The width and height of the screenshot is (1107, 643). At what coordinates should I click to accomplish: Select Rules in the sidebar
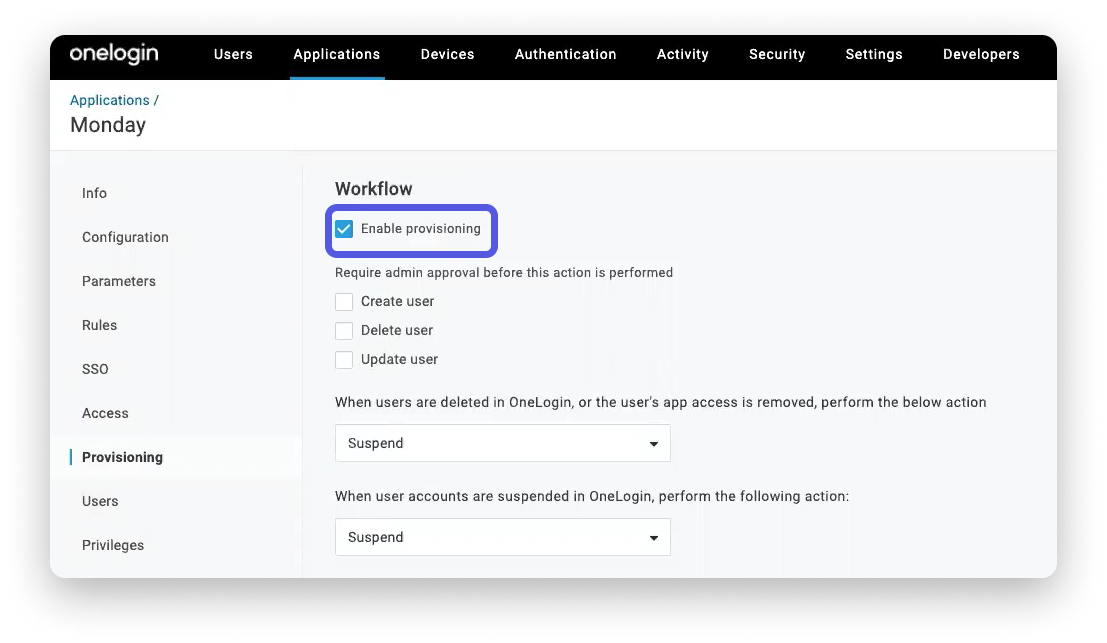click(x=99, y=325)
